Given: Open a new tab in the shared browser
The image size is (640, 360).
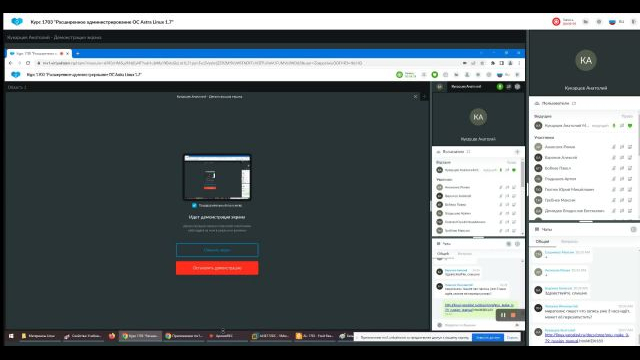Looking at the screenshot, I should tap(78, 53).
